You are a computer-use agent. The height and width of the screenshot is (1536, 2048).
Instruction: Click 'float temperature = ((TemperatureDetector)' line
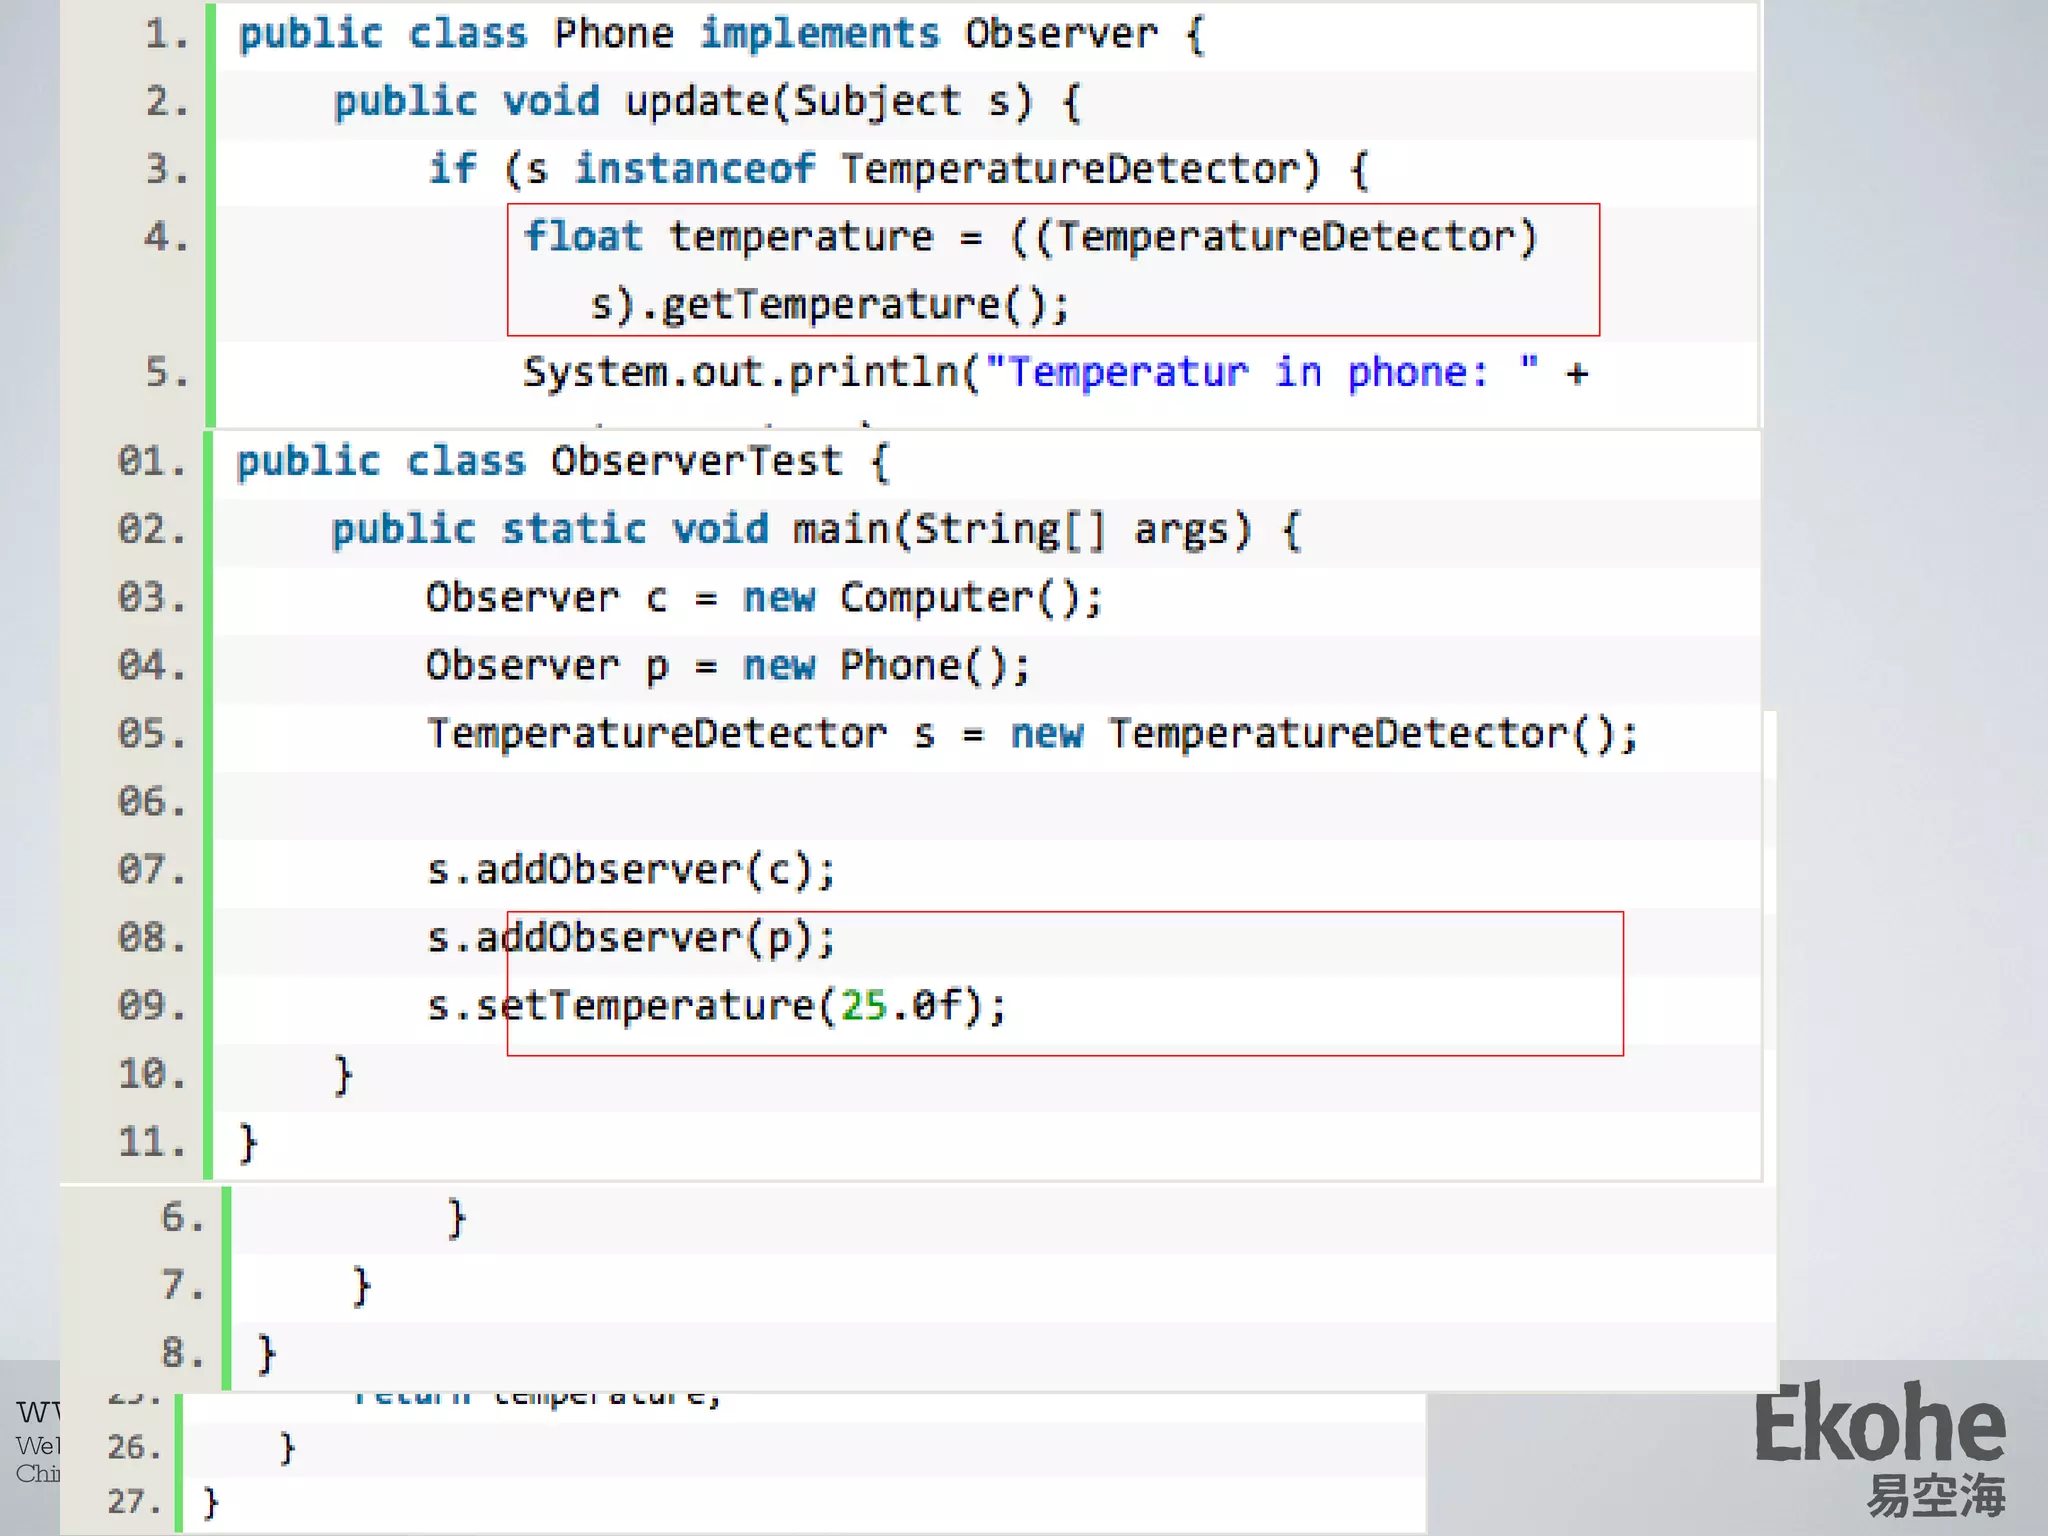click(1030, 238)
